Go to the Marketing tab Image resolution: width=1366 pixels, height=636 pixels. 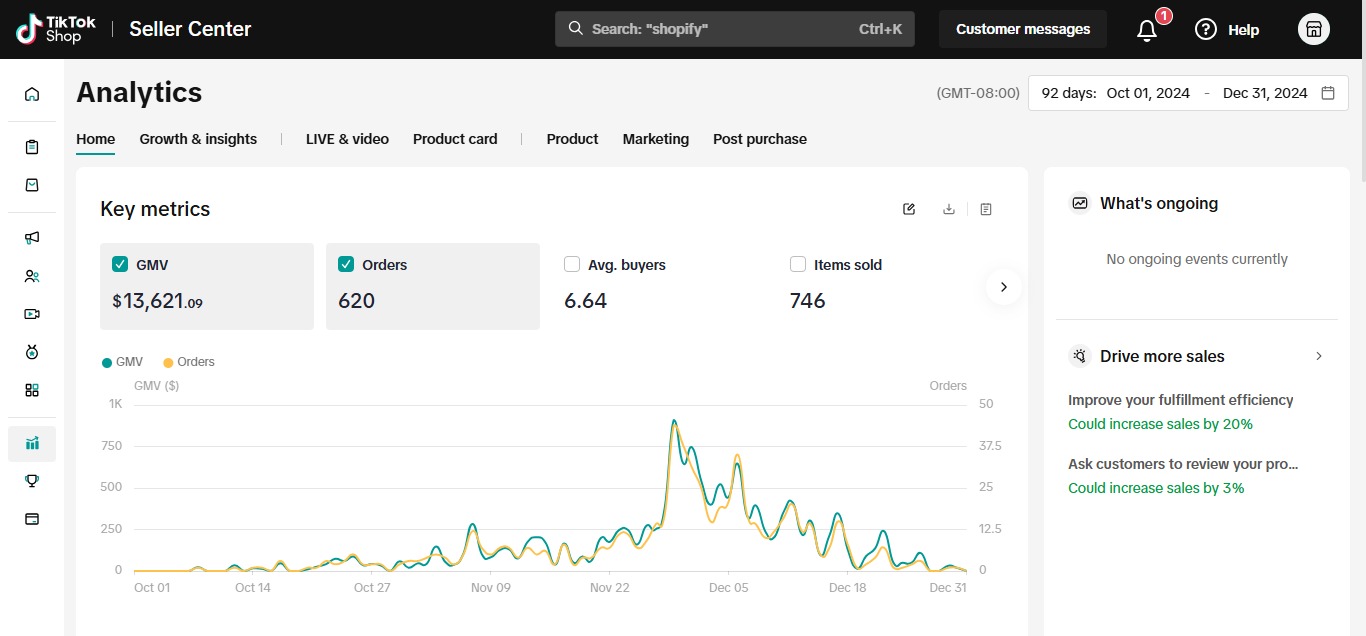pyautogui.click(x=656, y=139)
